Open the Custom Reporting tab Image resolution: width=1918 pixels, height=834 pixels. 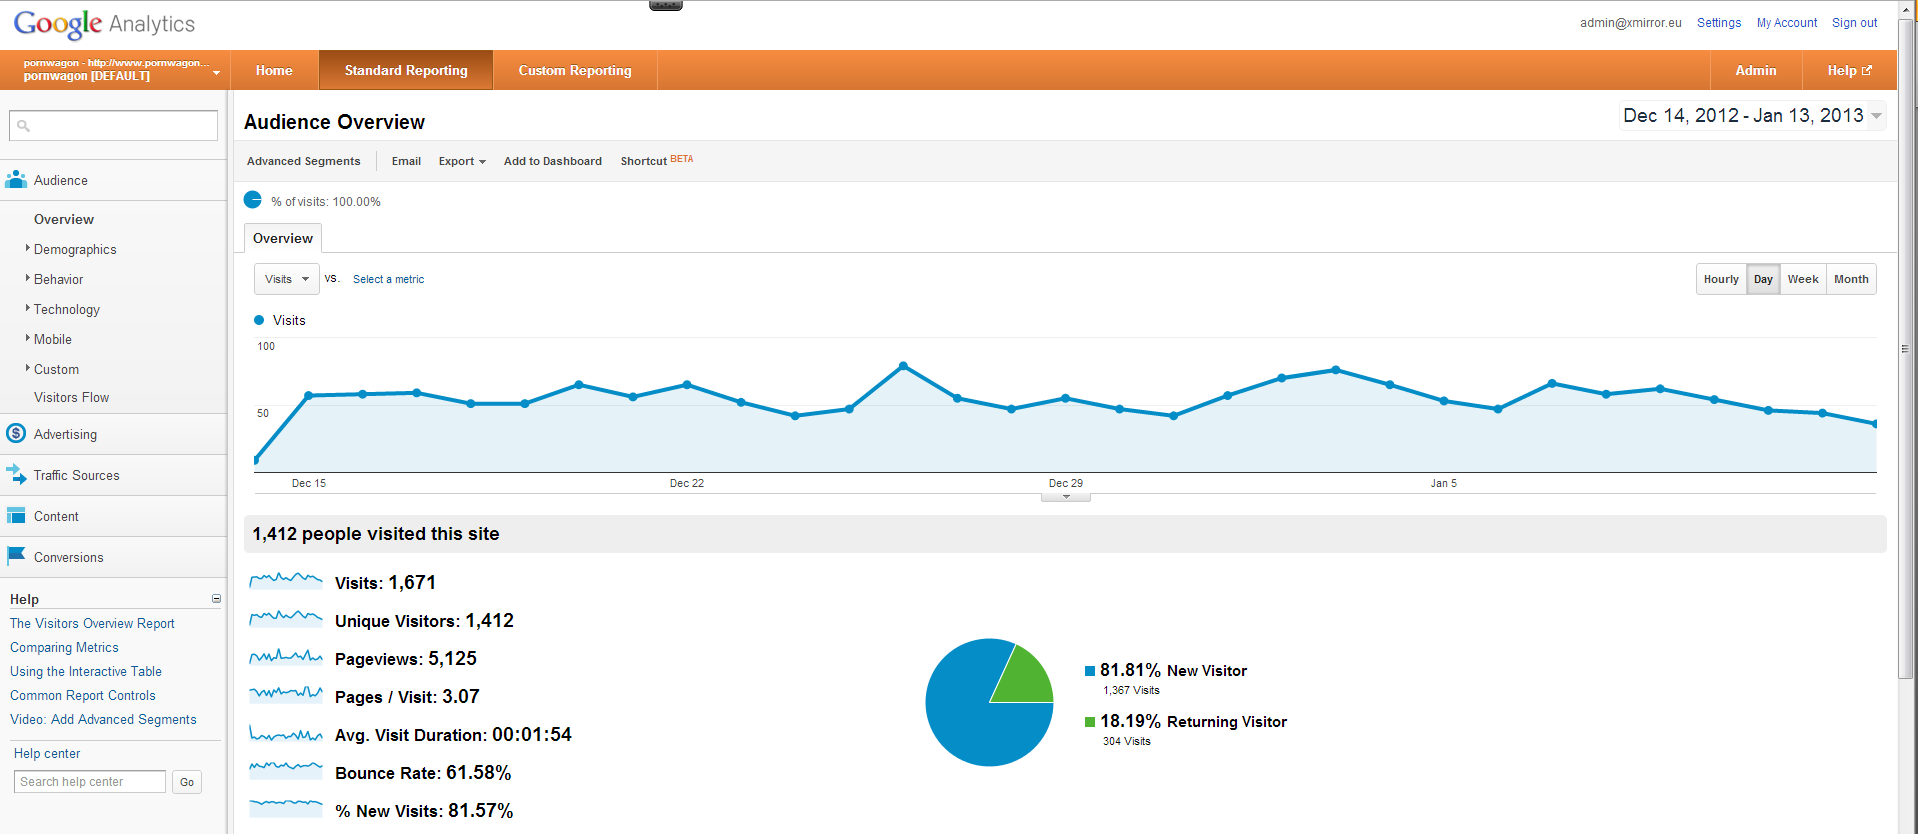coord(574,71)
